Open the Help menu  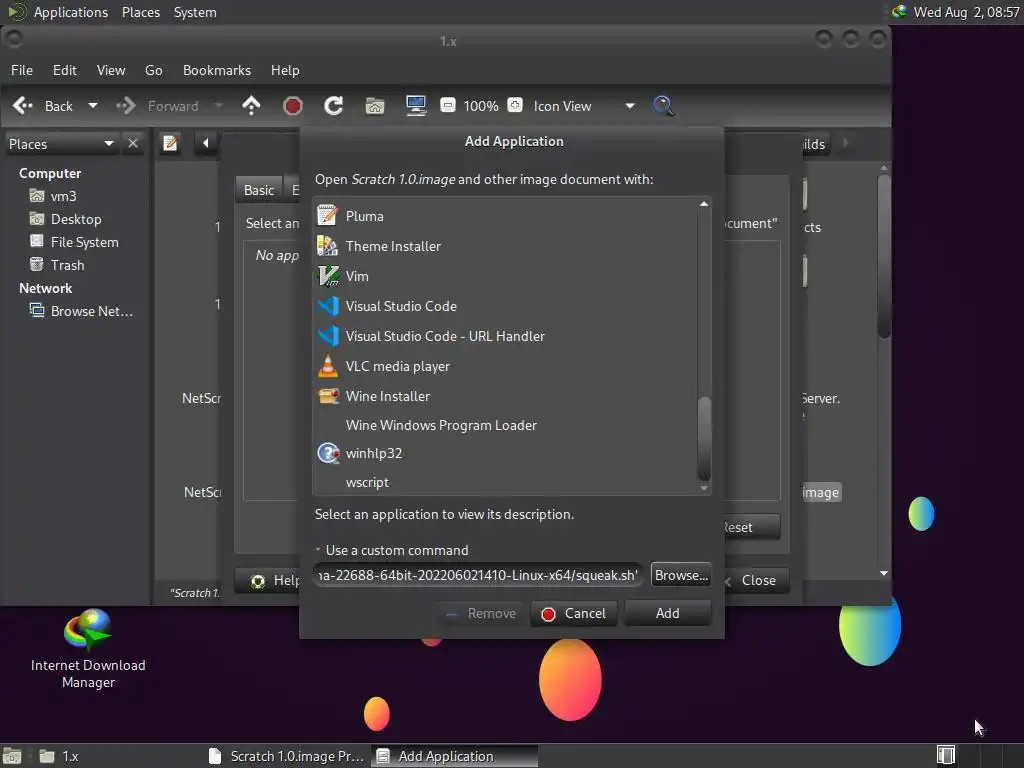point(285,70)
